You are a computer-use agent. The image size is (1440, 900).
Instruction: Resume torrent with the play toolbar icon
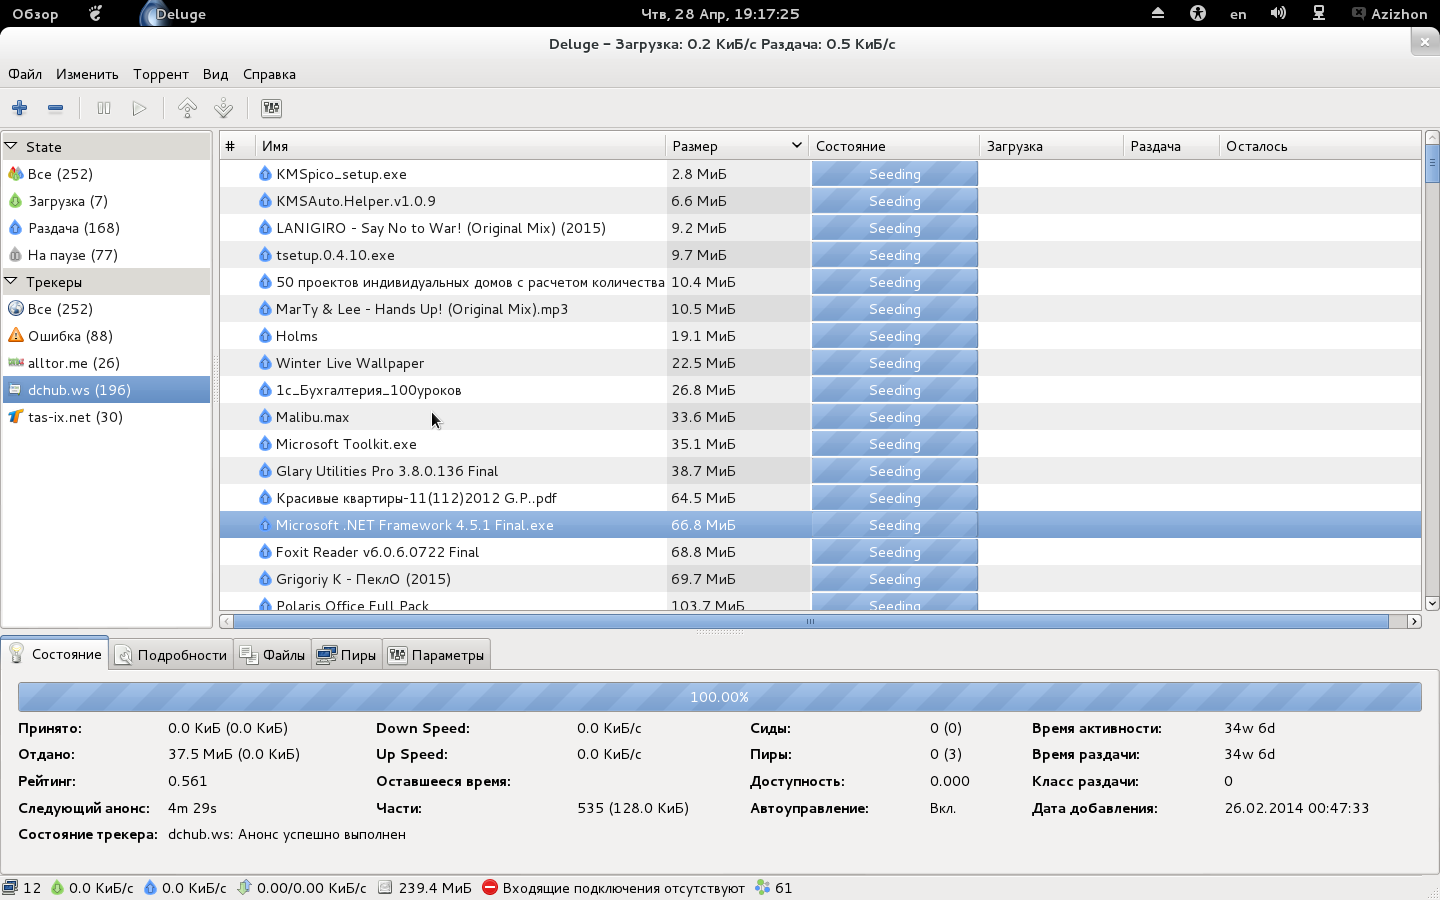tap(140, 108)
